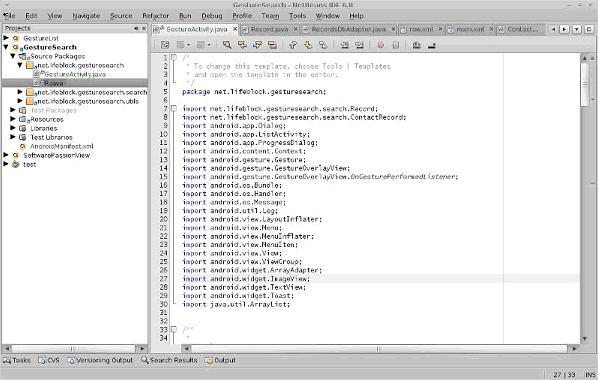
Task: Collapse the Javadoc fold at line 33
Action: point(174,329)
